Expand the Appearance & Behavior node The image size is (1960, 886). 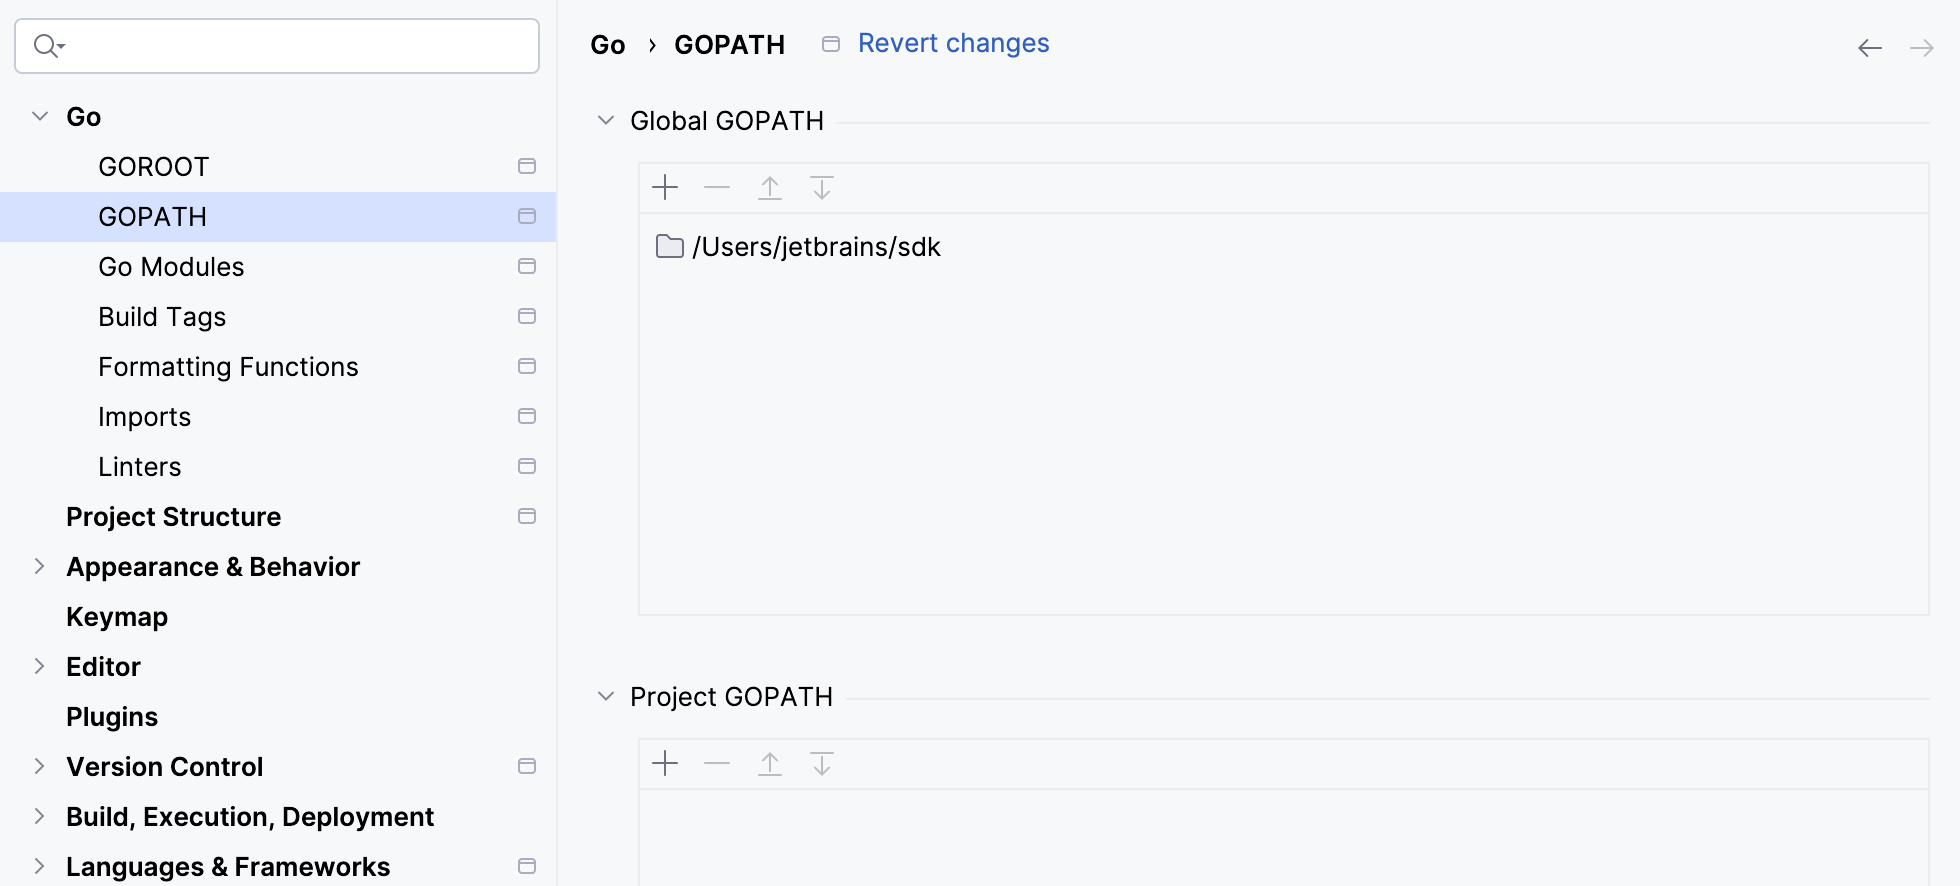point(39,566)
